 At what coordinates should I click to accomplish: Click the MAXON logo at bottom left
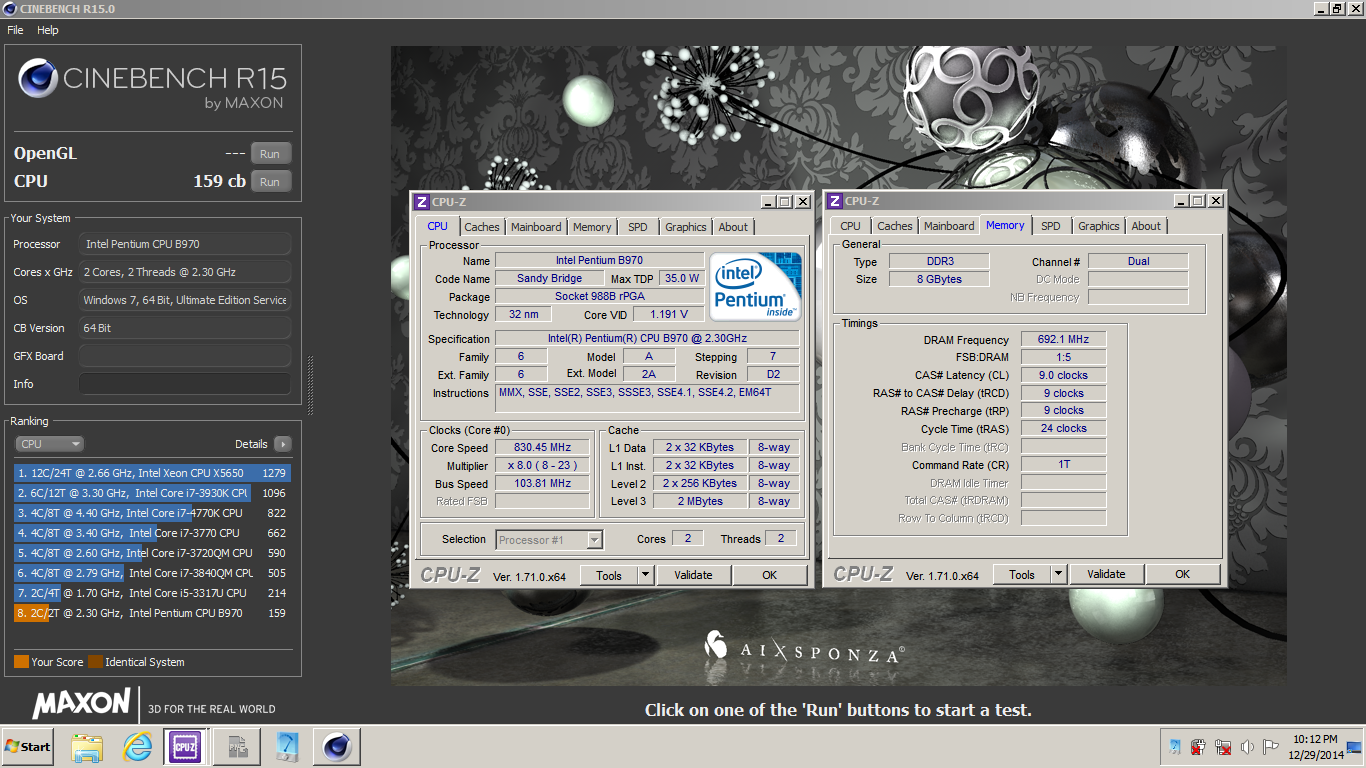point(81,704)
